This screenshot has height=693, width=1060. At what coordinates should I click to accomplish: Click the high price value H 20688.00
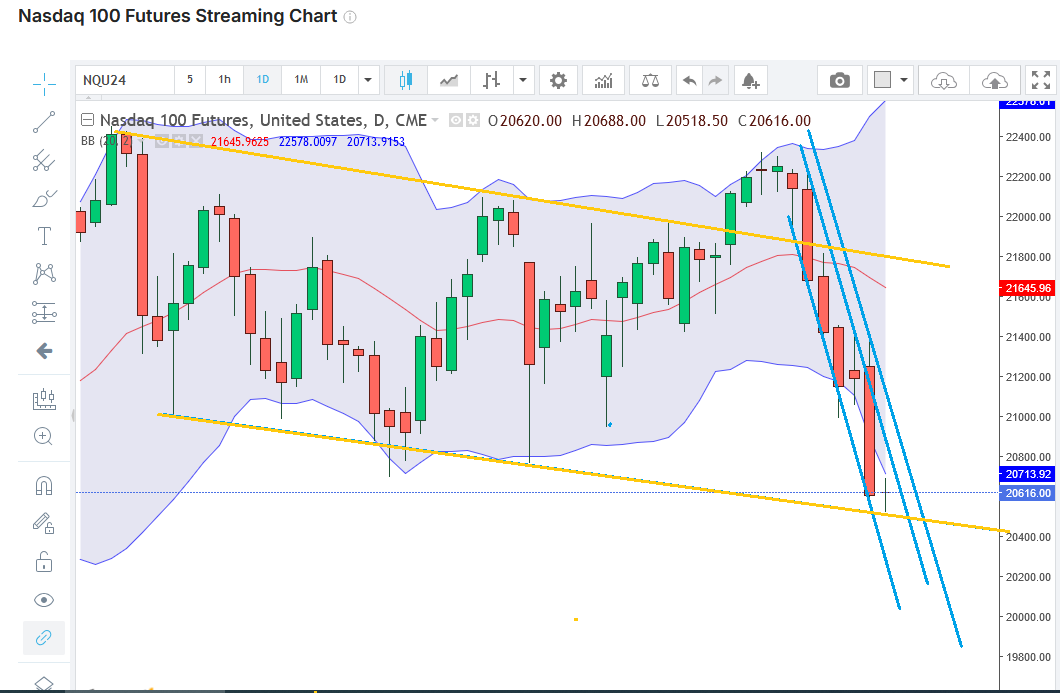[x=609, y=120]
